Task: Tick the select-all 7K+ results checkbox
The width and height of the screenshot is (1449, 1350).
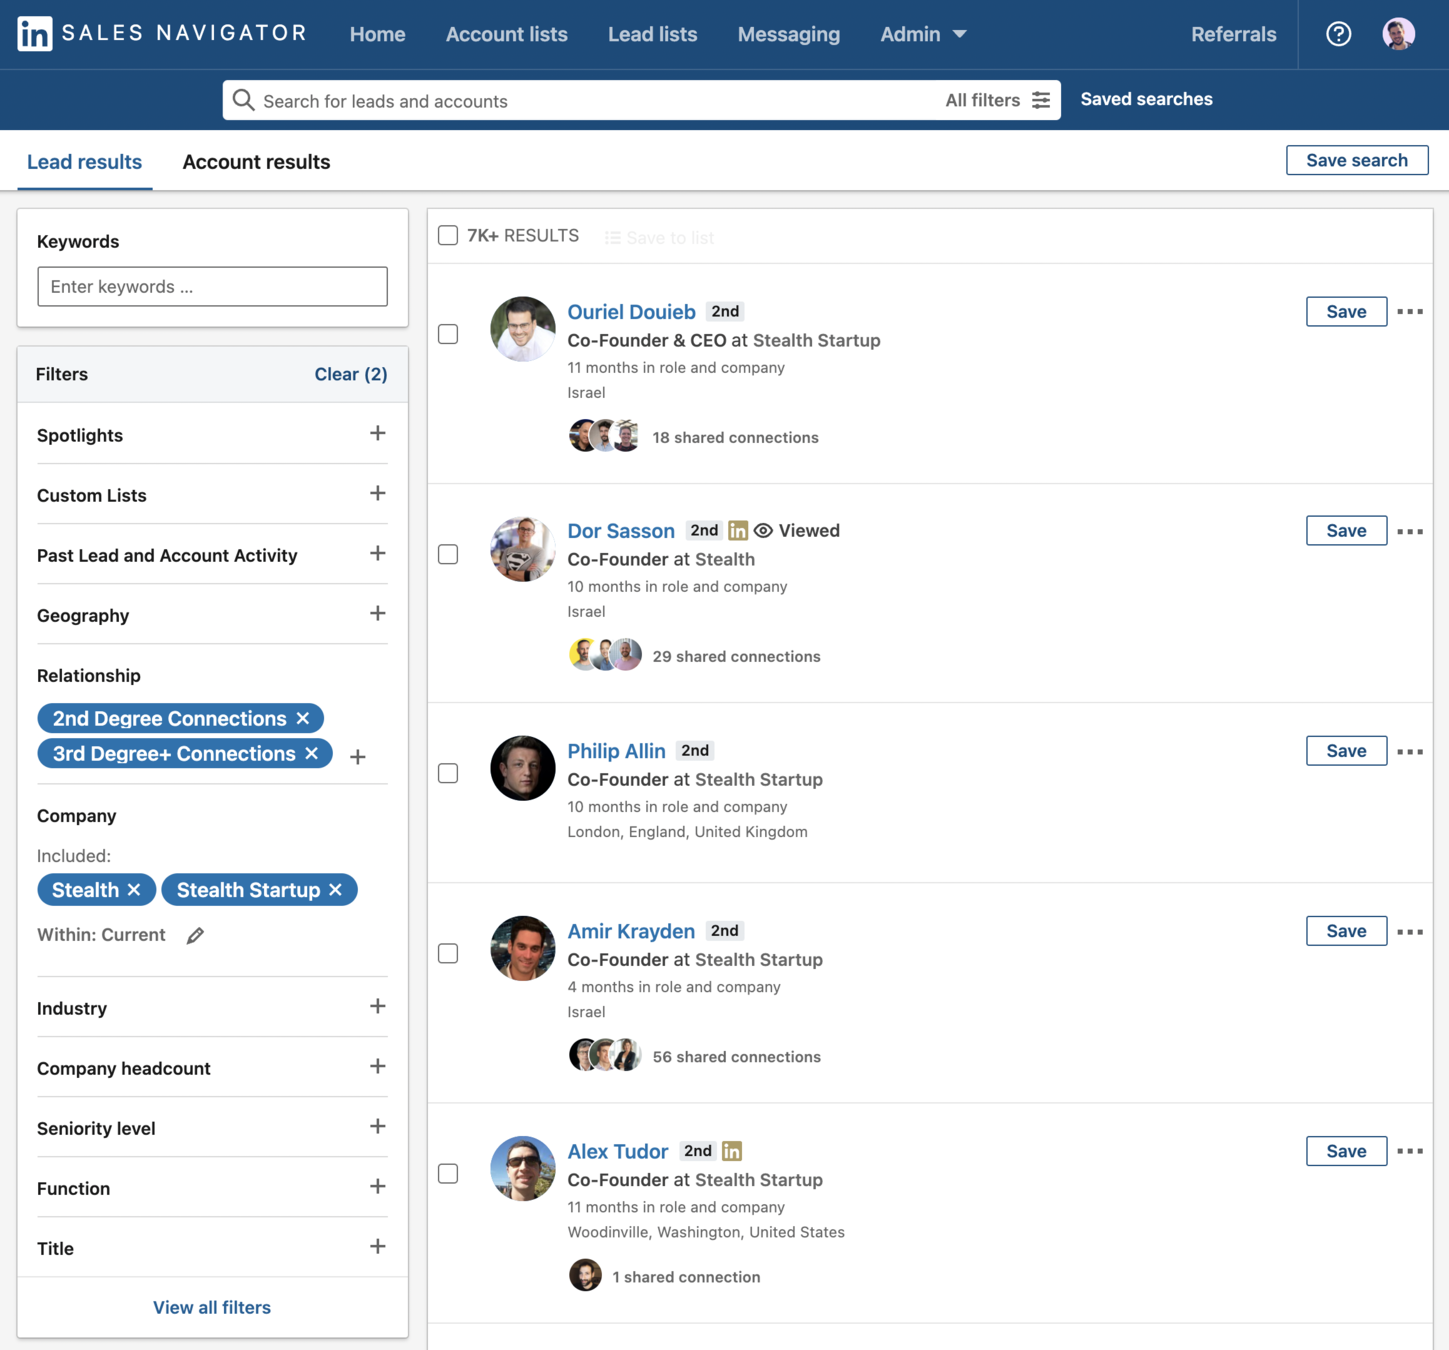Action: click(448, 235)
